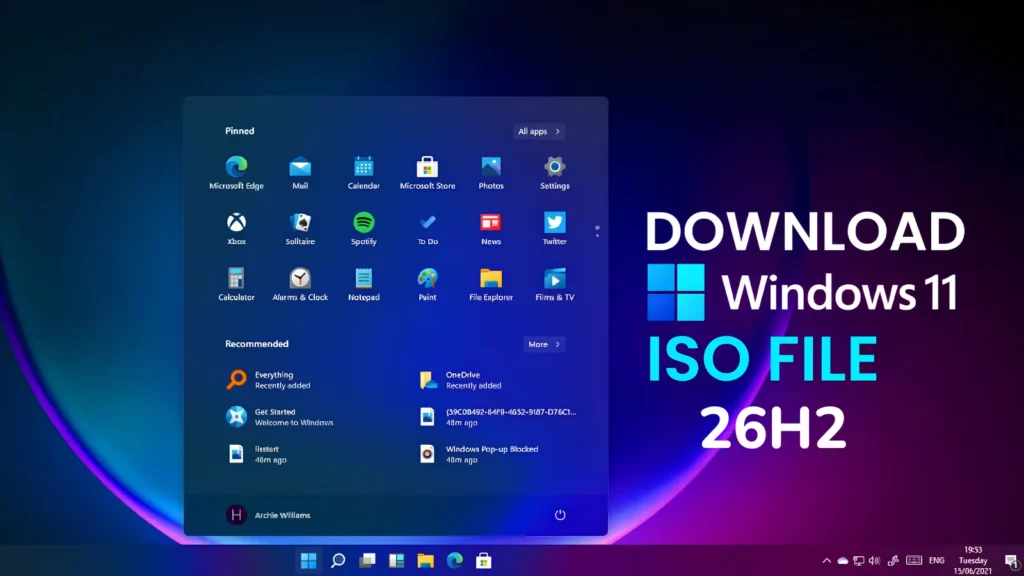The image size is (1024, 576).
Task: Open the clock and date flyout
Action: click(972, 560)
